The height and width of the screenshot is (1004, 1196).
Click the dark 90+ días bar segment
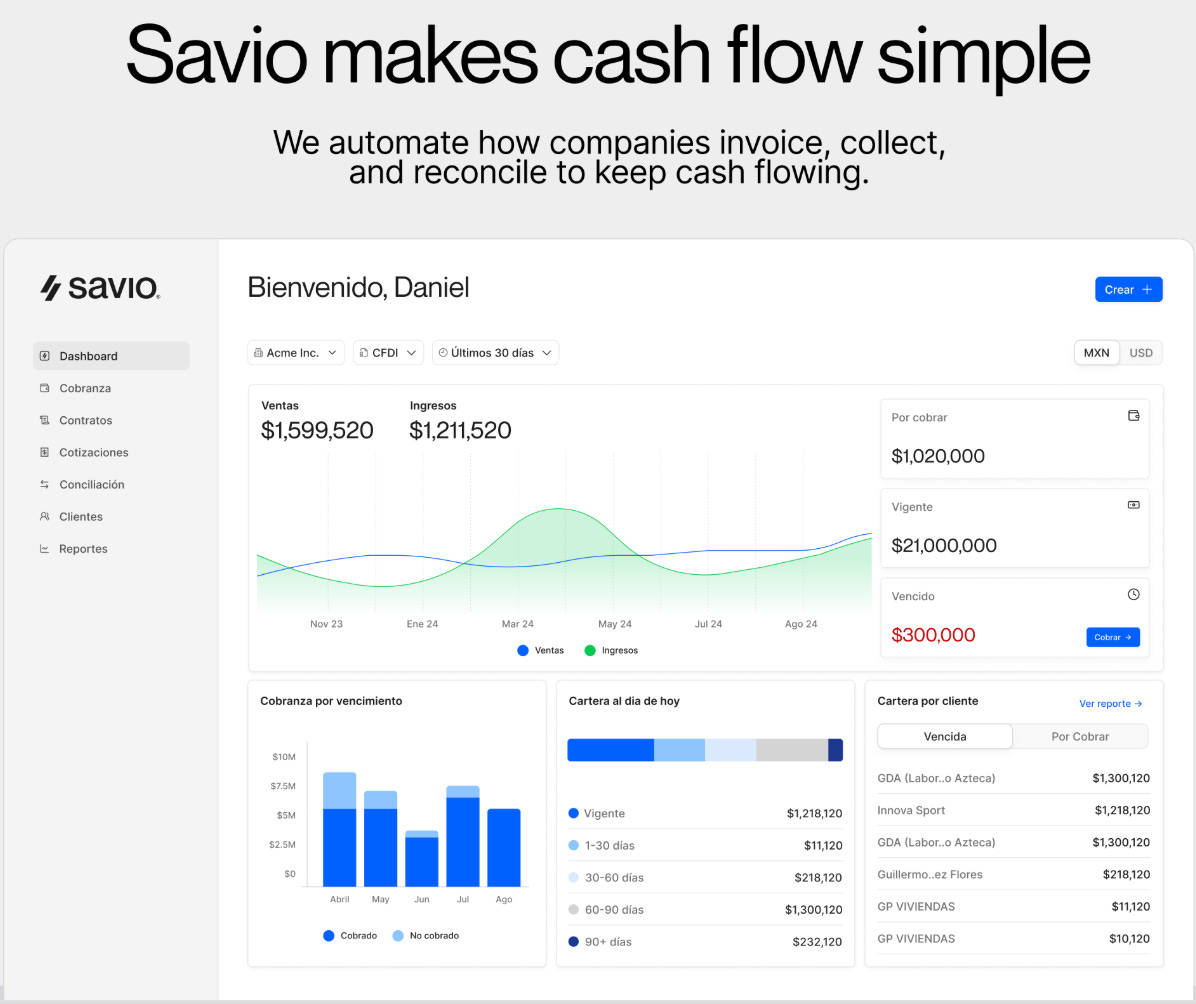tap(835, 750)
